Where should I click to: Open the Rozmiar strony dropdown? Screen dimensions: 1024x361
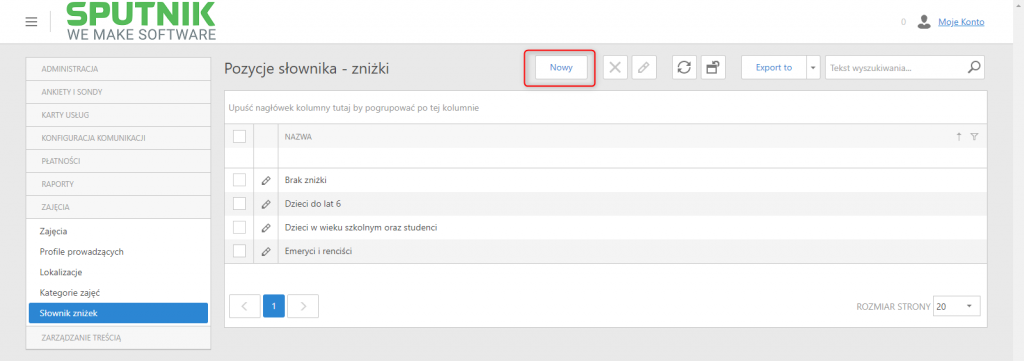[957, 306]
